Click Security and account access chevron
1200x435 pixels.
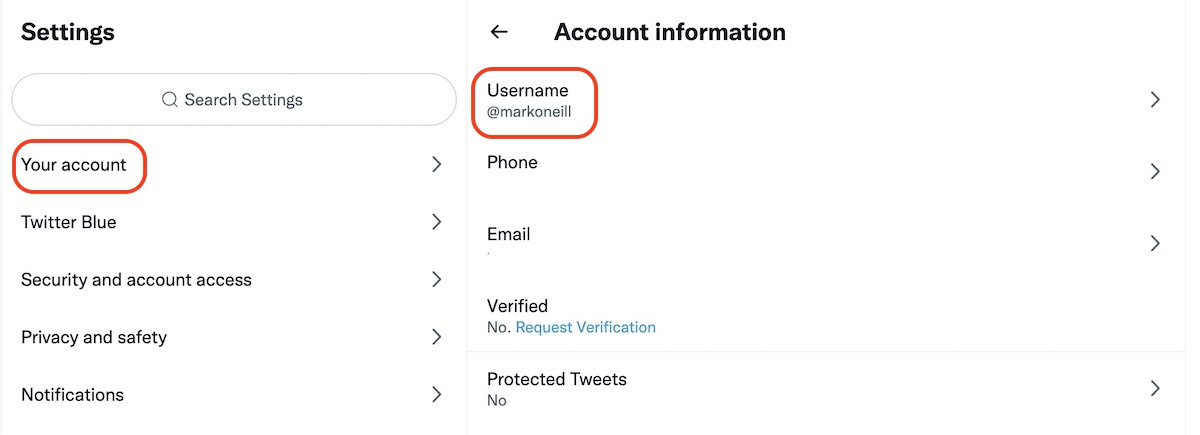436,280
